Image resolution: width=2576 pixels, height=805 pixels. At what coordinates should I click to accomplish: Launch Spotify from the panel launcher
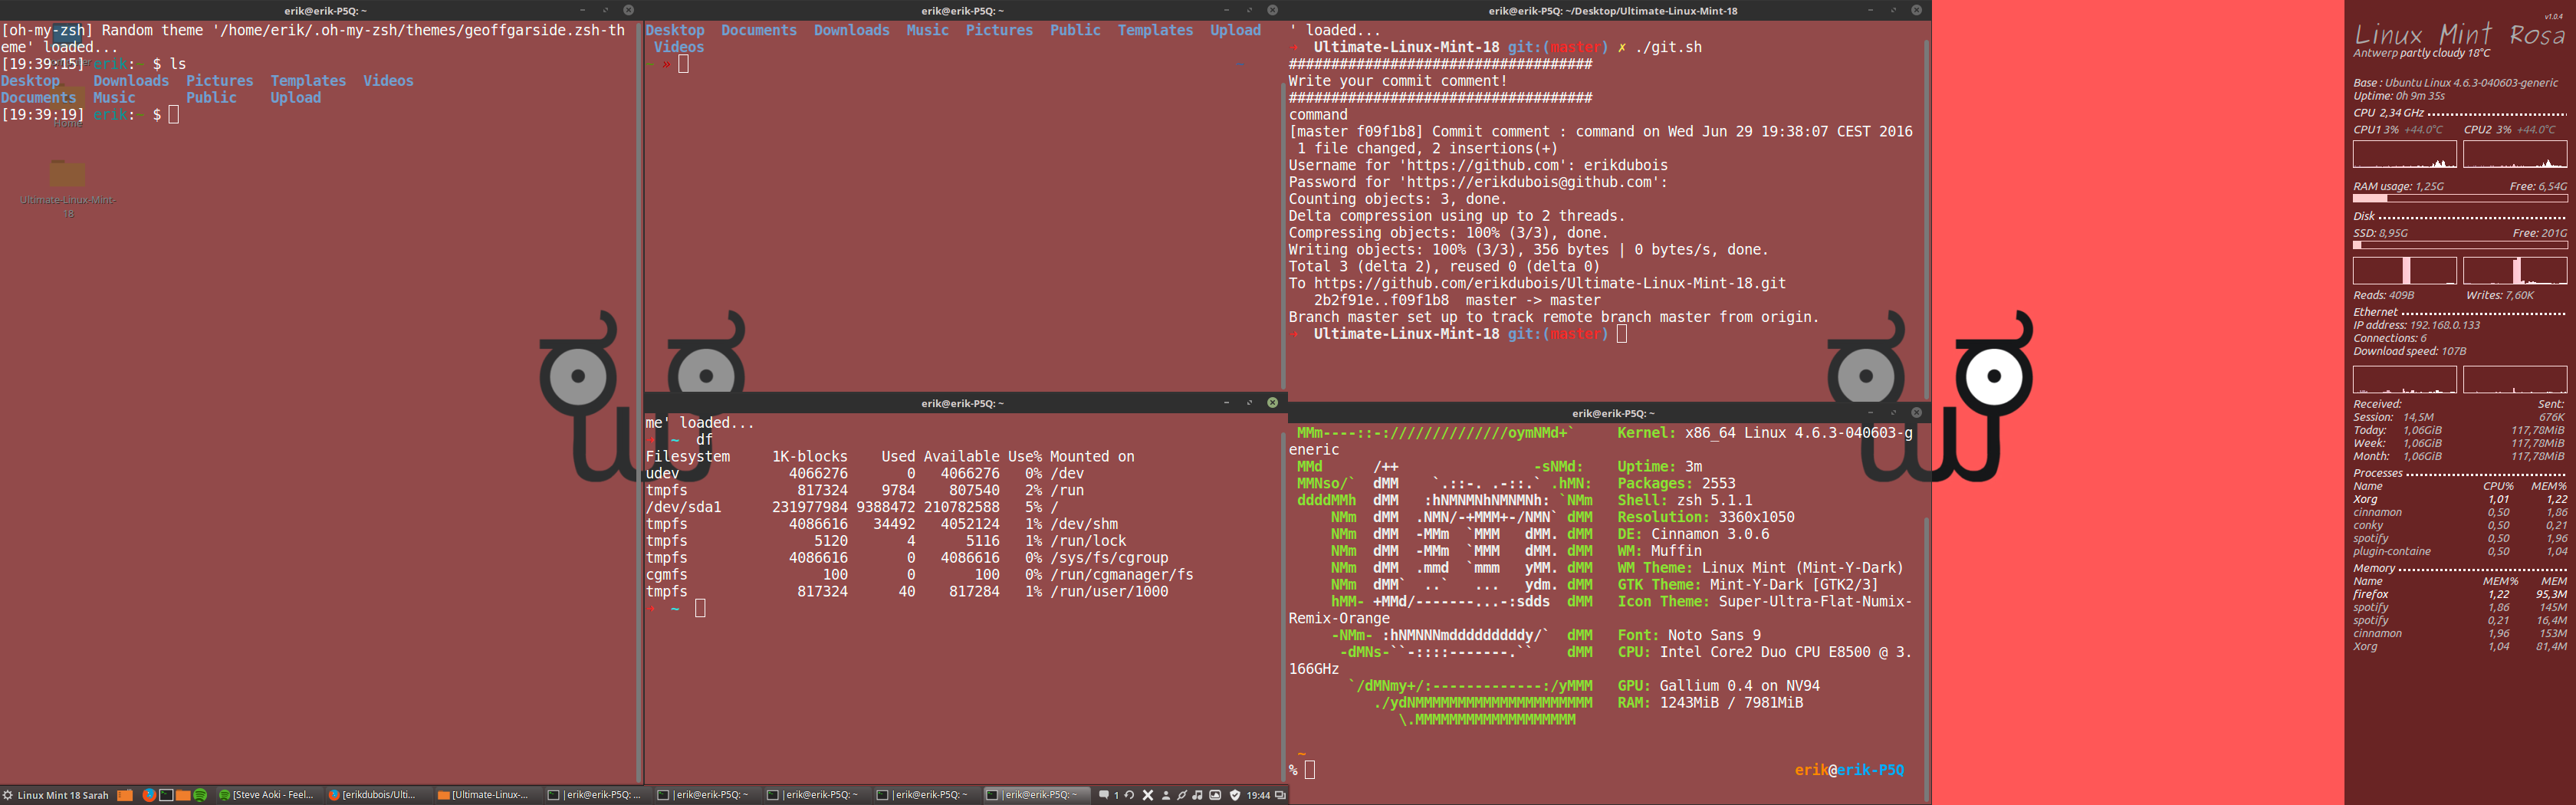tap(200, 795)
